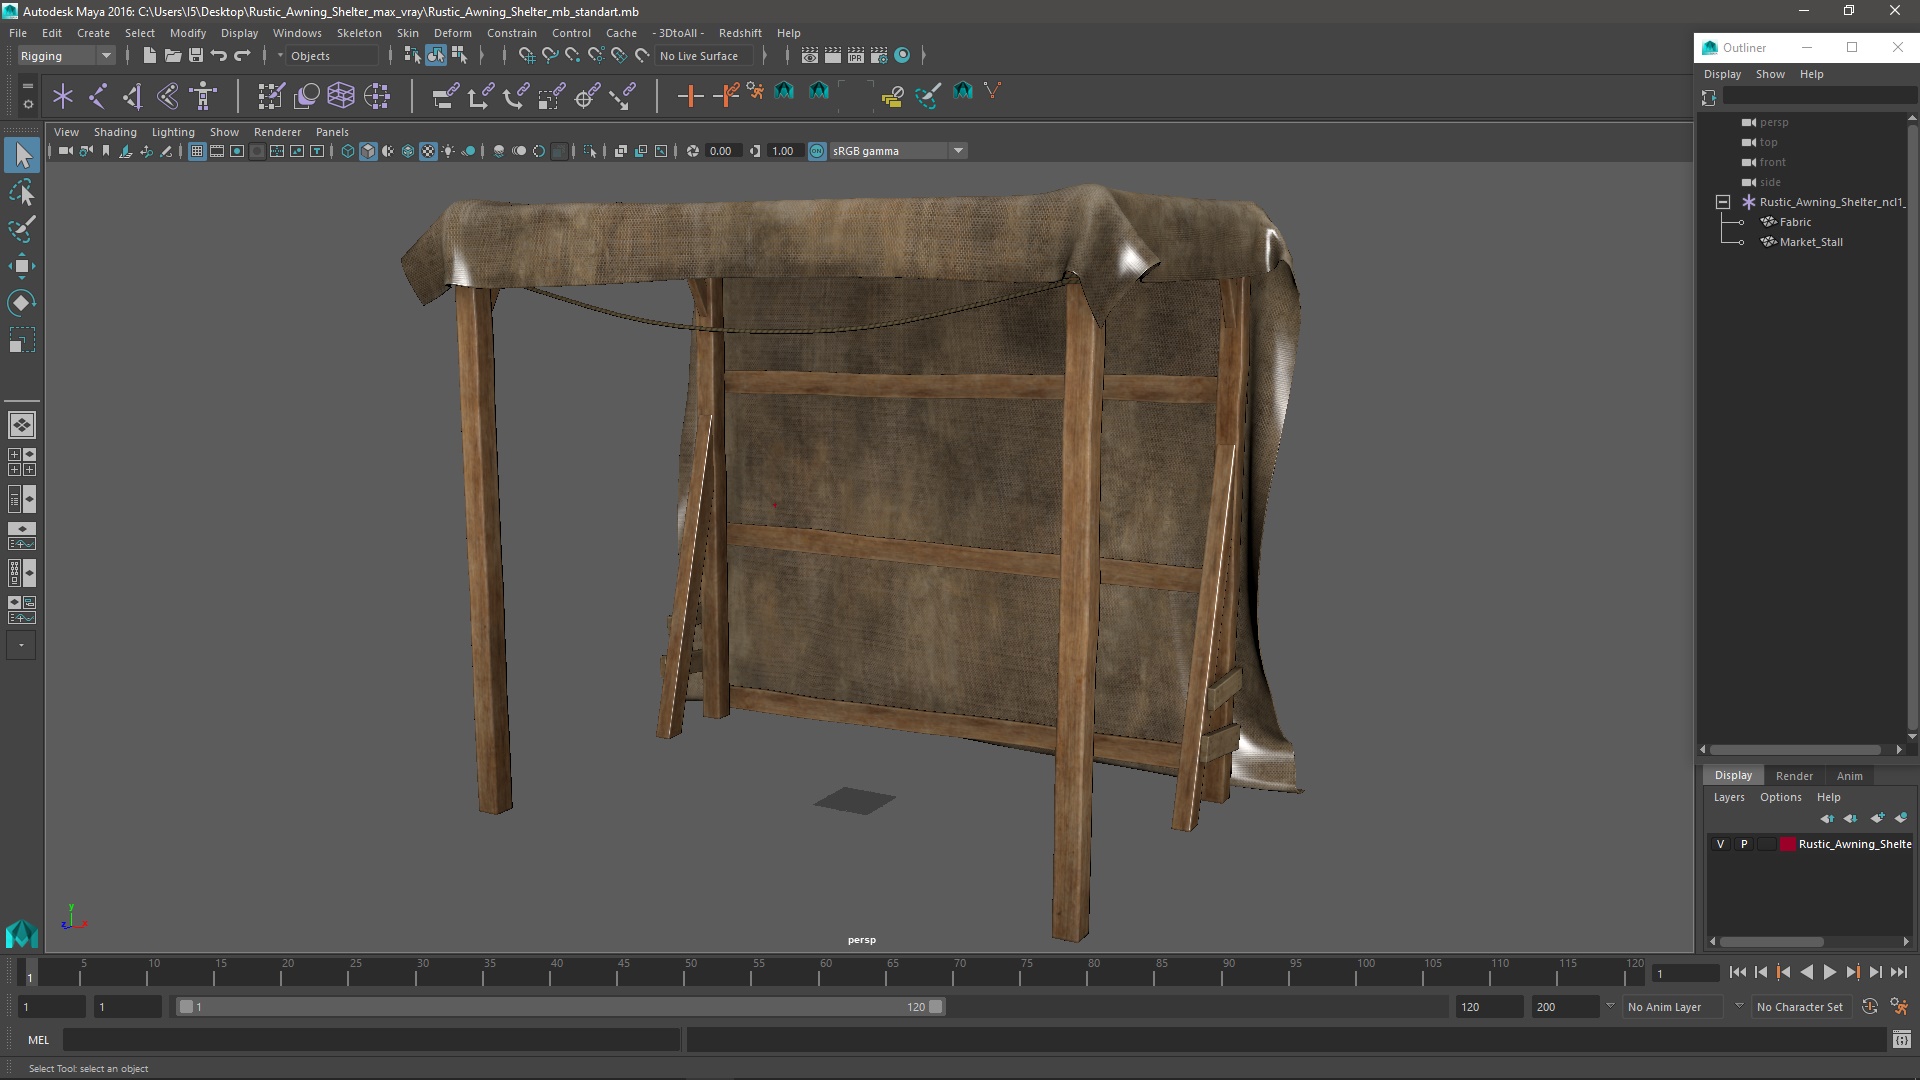
Task: Save the scene with floppy icon
Action: [x=196, y=56]
